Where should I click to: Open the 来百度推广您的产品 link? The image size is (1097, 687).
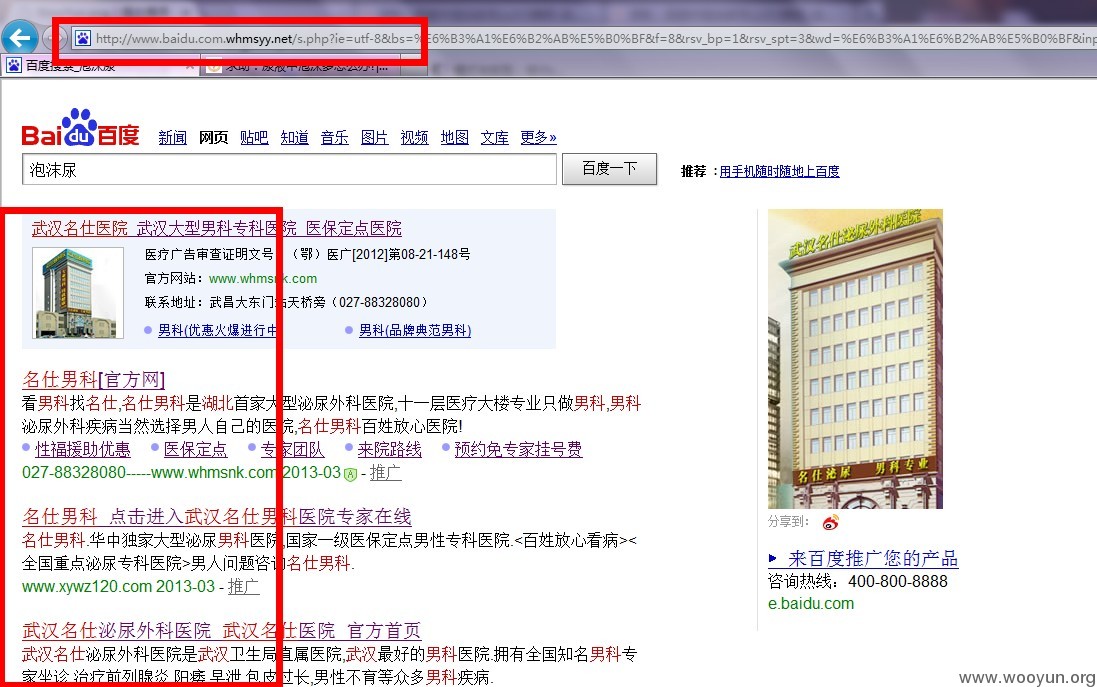pos(872,558)
